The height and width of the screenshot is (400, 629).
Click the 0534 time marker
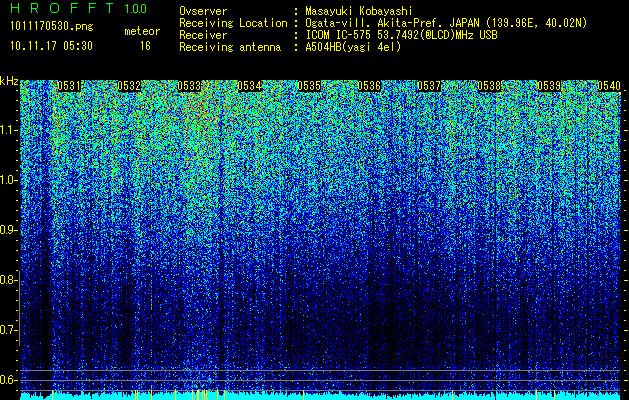point(249,86)
